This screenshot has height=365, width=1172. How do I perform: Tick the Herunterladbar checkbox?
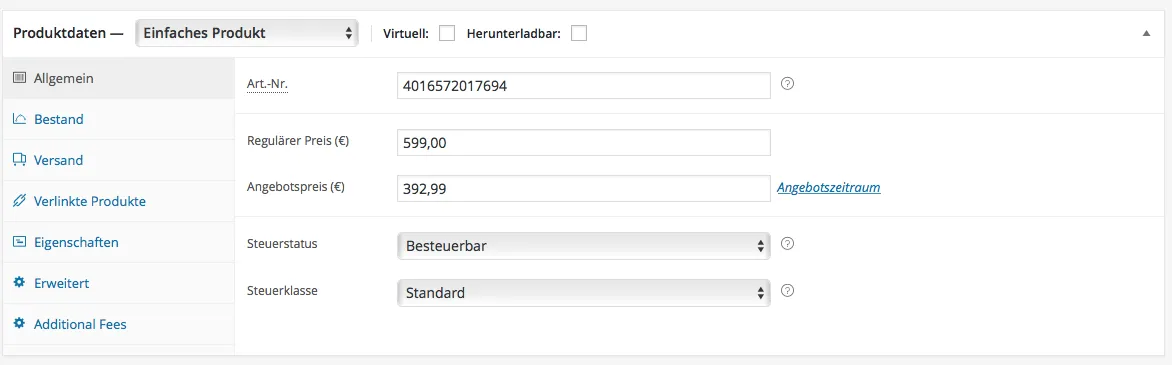click(579, 34)
